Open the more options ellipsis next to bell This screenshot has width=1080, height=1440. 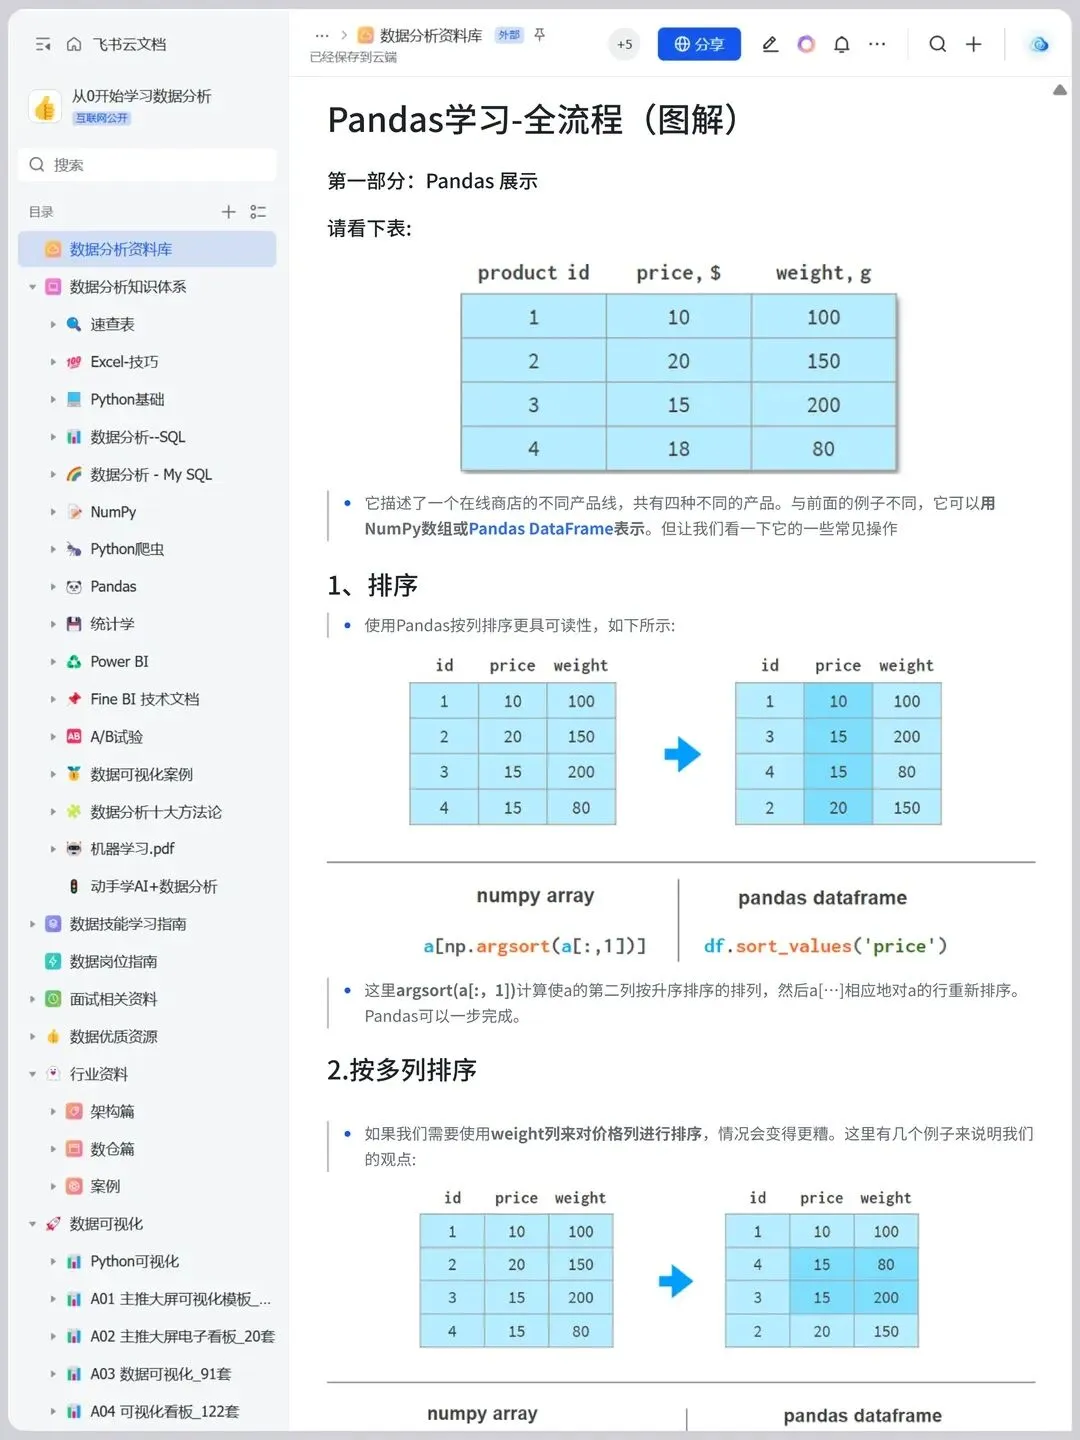pyautogui.click(x=877, y=44)
